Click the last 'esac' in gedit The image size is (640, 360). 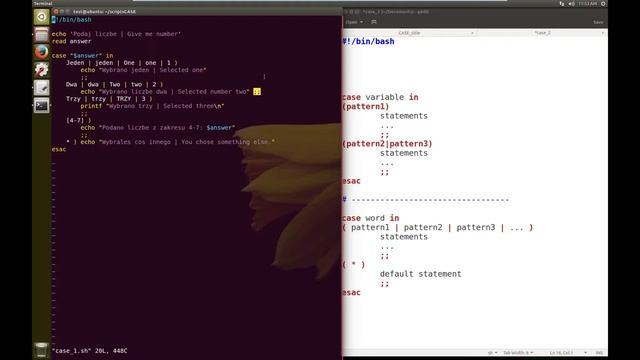(351, 293)
